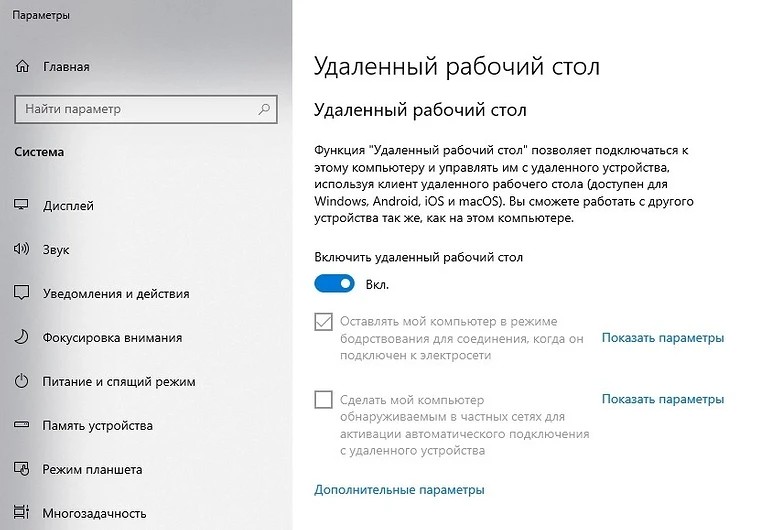
Task: Click the Вкл. label next to switch
Action: pyautogui.click(x=377, y=285)
